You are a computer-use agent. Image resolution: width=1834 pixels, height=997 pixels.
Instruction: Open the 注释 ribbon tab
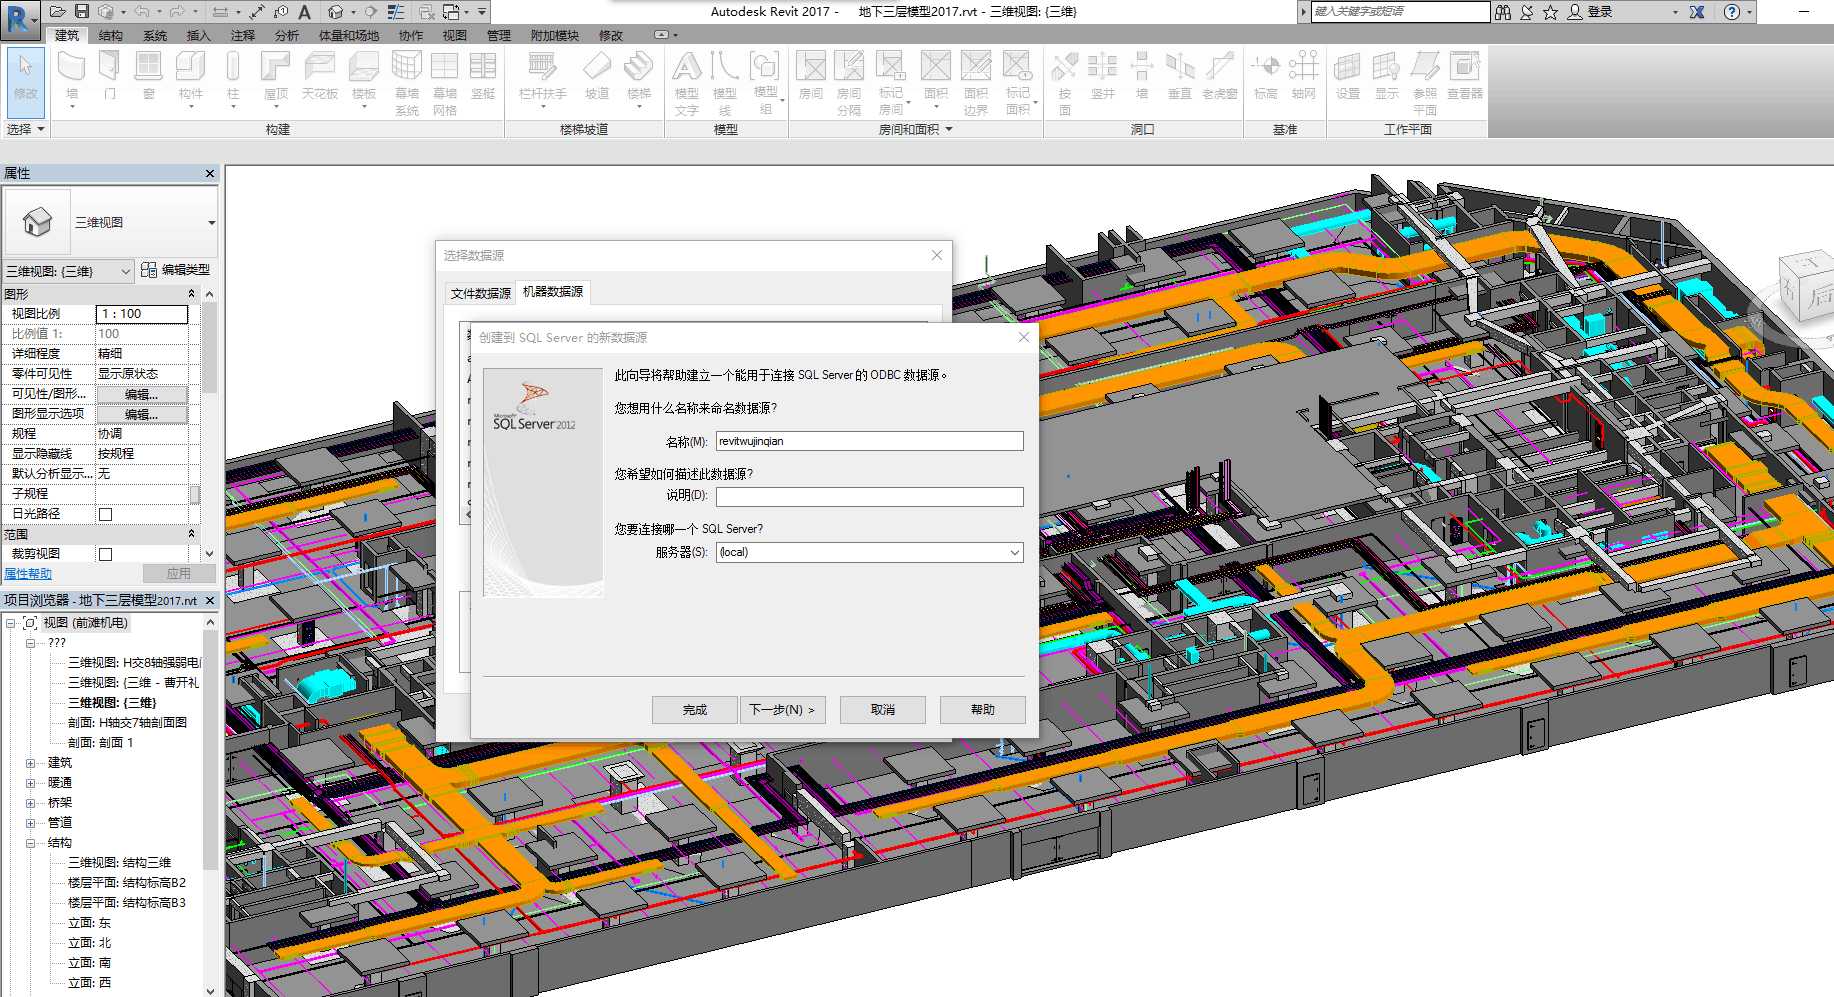tap(243, 35)
